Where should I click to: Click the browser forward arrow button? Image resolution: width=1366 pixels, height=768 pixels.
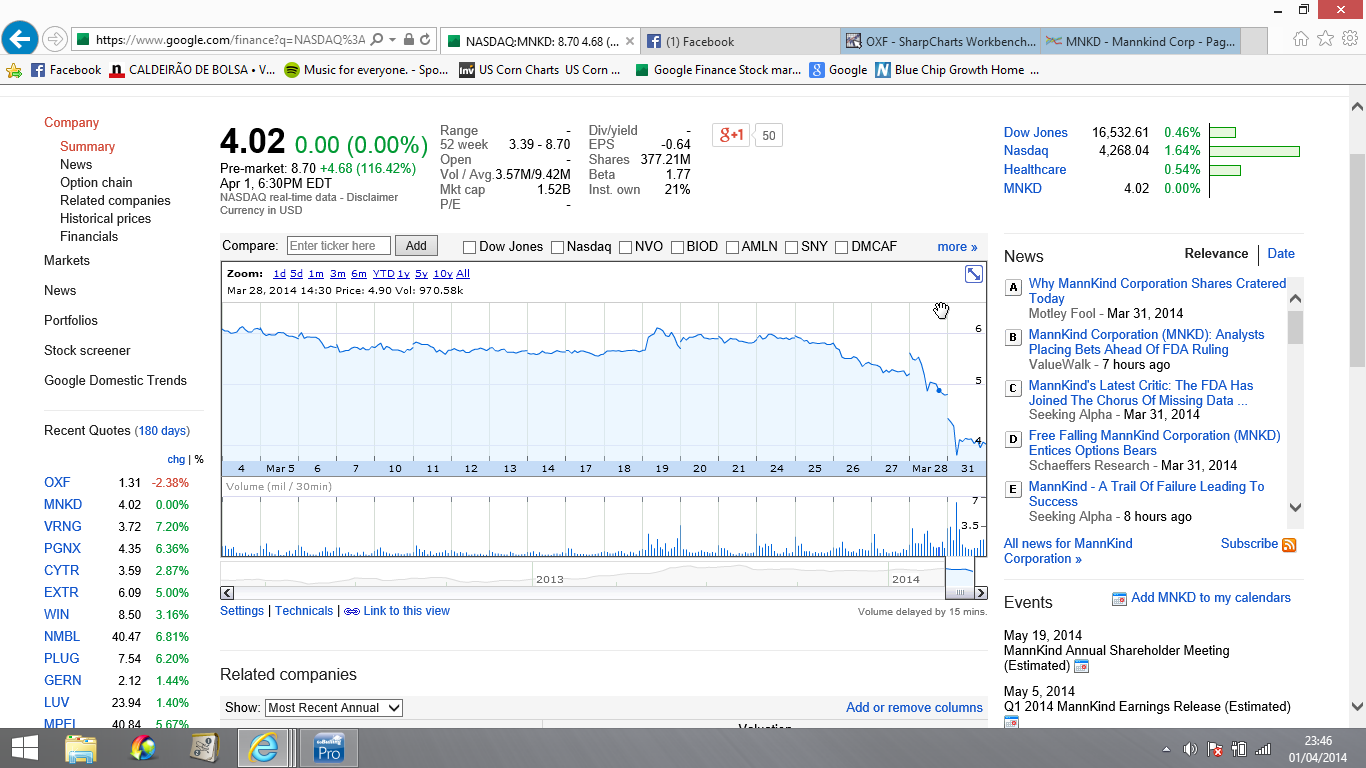[x=55, y=40]
